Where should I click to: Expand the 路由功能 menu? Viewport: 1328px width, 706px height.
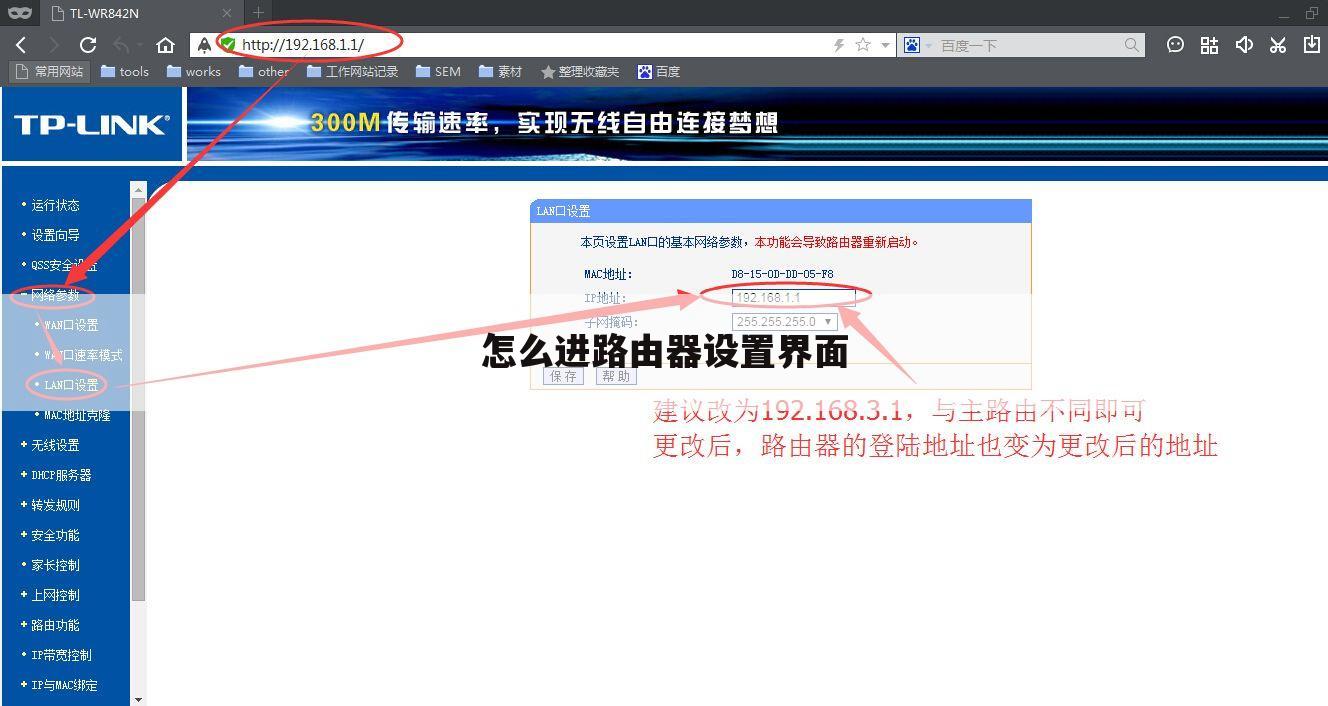tap(55, 625)
